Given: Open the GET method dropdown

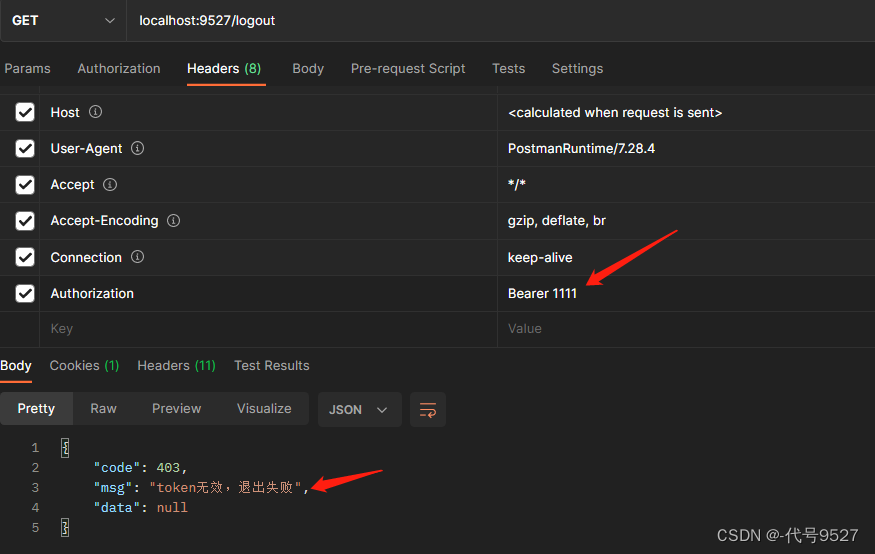Looking at the screenshot, I should (x=63, y=21).
